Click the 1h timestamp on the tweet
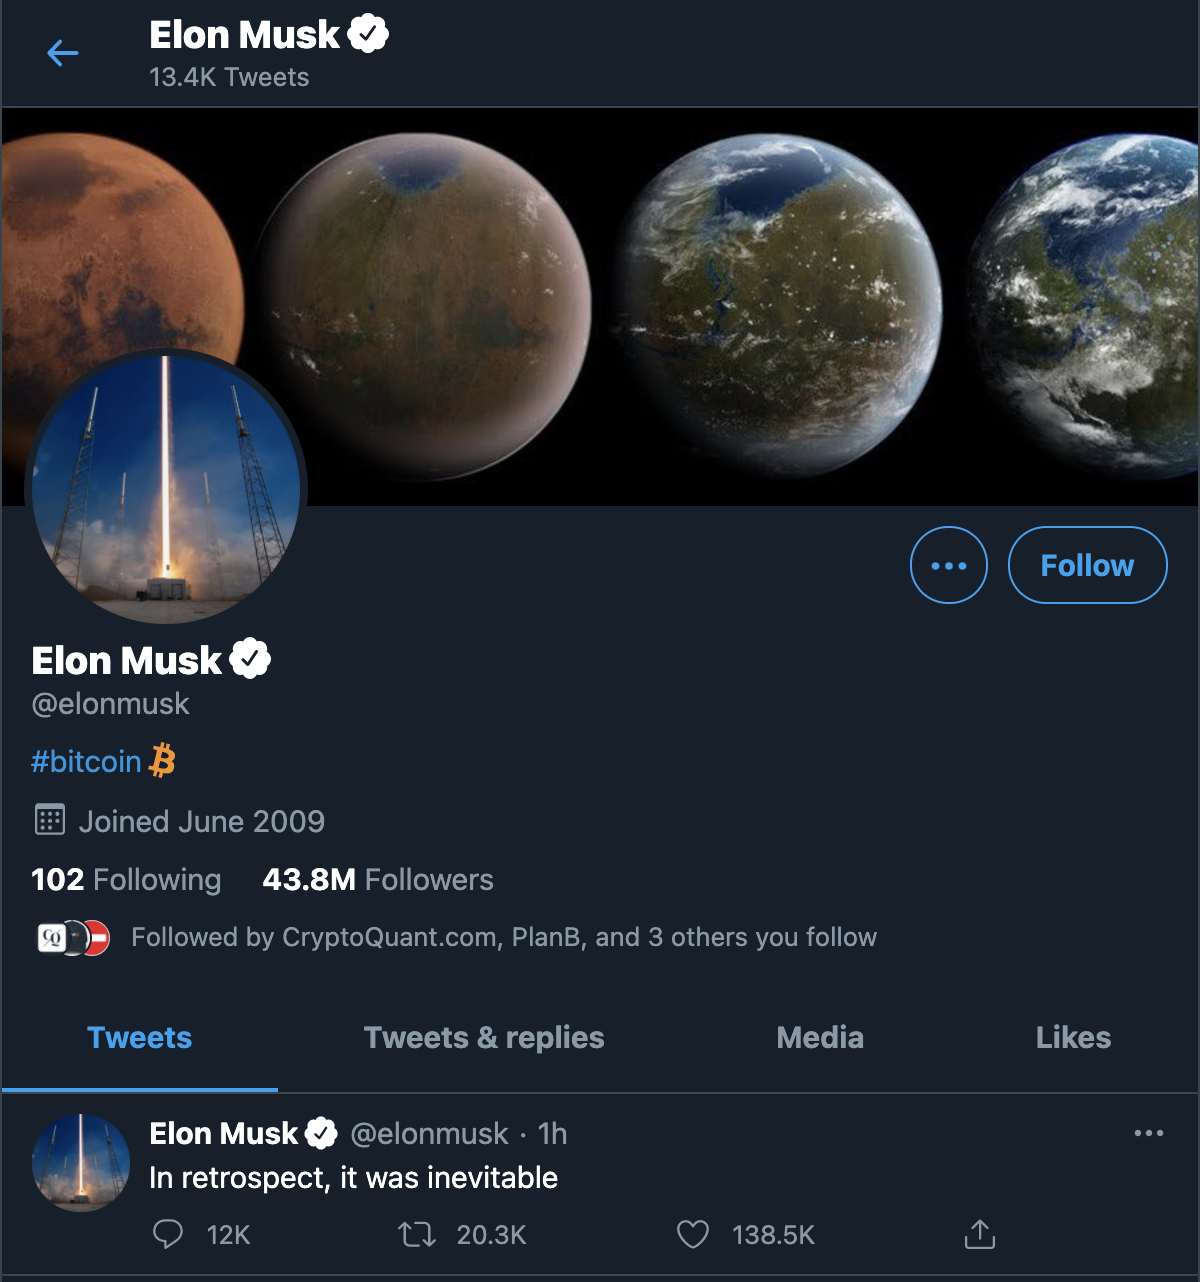The height and width of the screenshot is (1282, 1200). coord(552,1134)
